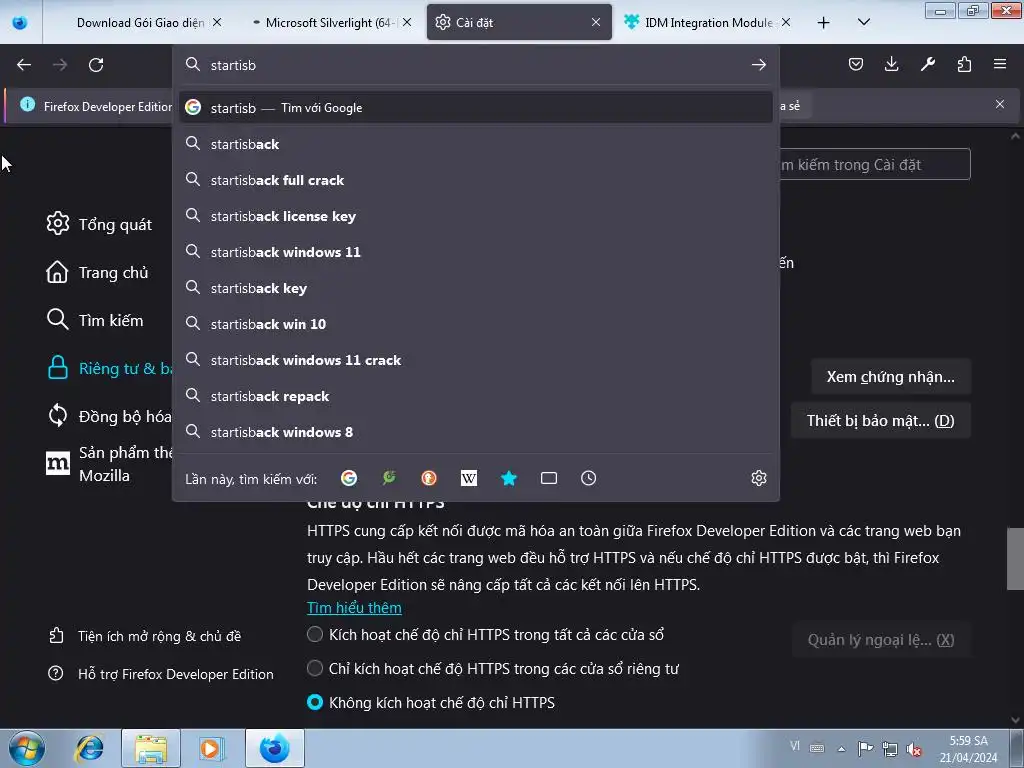The image size is (1024, 768).
Task: Go back with the back arrow
Action: pos(24,65)
